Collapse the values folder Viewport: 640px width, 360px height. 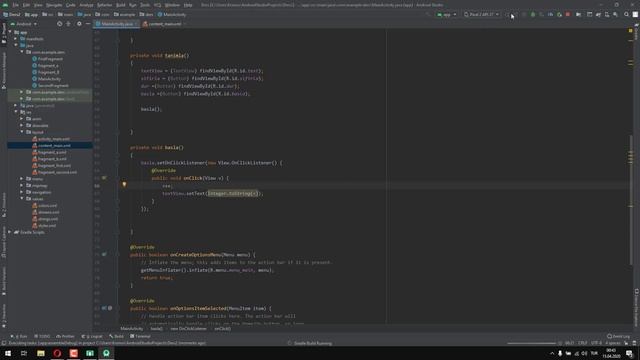tap(22, 198)
